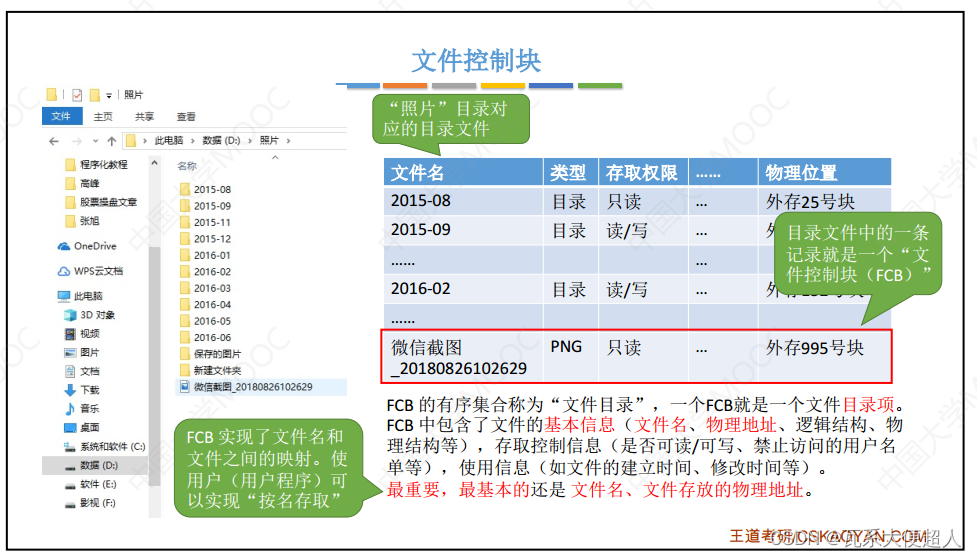Click the 桌面 desktop icon
The image size is (977, 558).
(70, 427)
